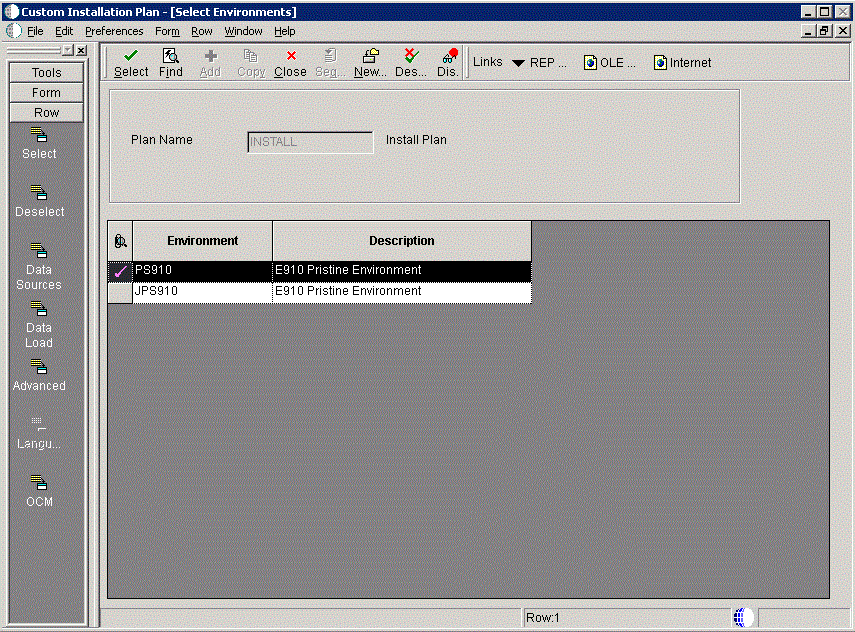Click the REP ... link button

[x=548, y=63]
